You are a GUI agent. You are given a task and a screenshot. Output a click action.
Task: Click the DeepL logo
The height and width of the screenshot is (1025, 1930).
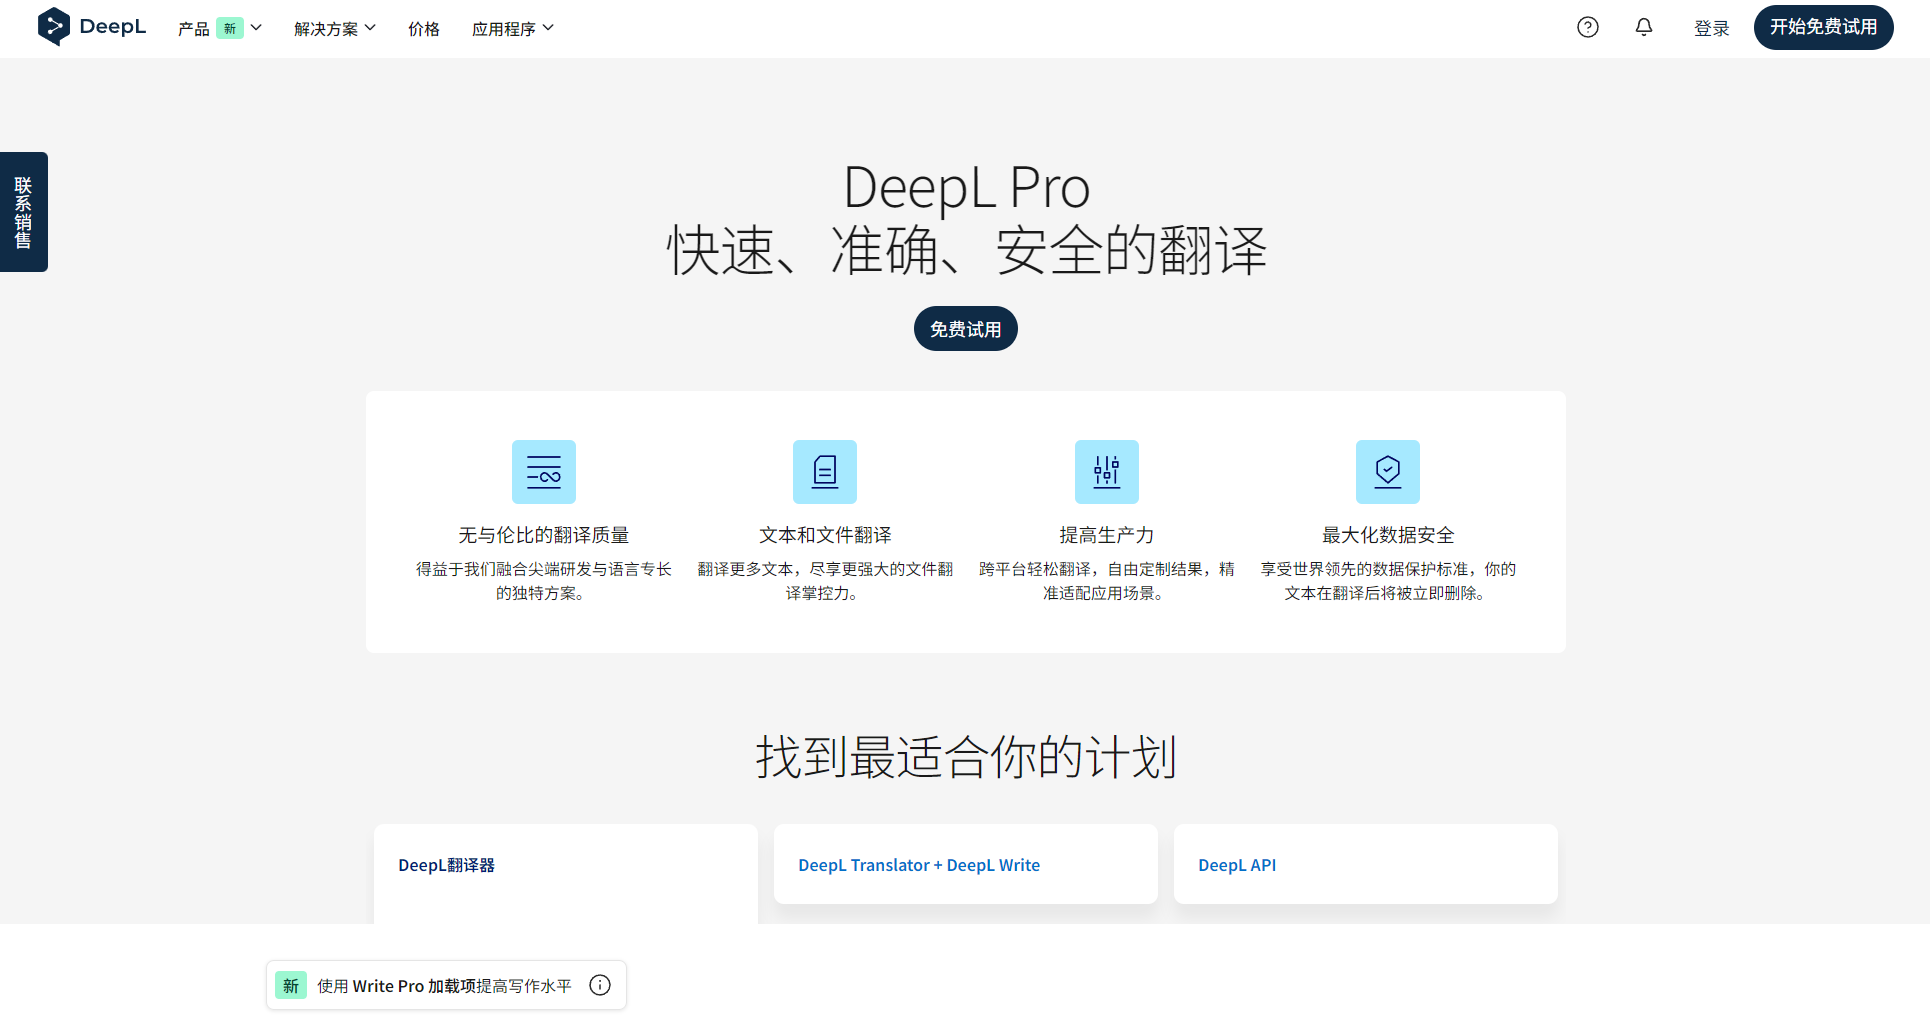click(91, 27)
